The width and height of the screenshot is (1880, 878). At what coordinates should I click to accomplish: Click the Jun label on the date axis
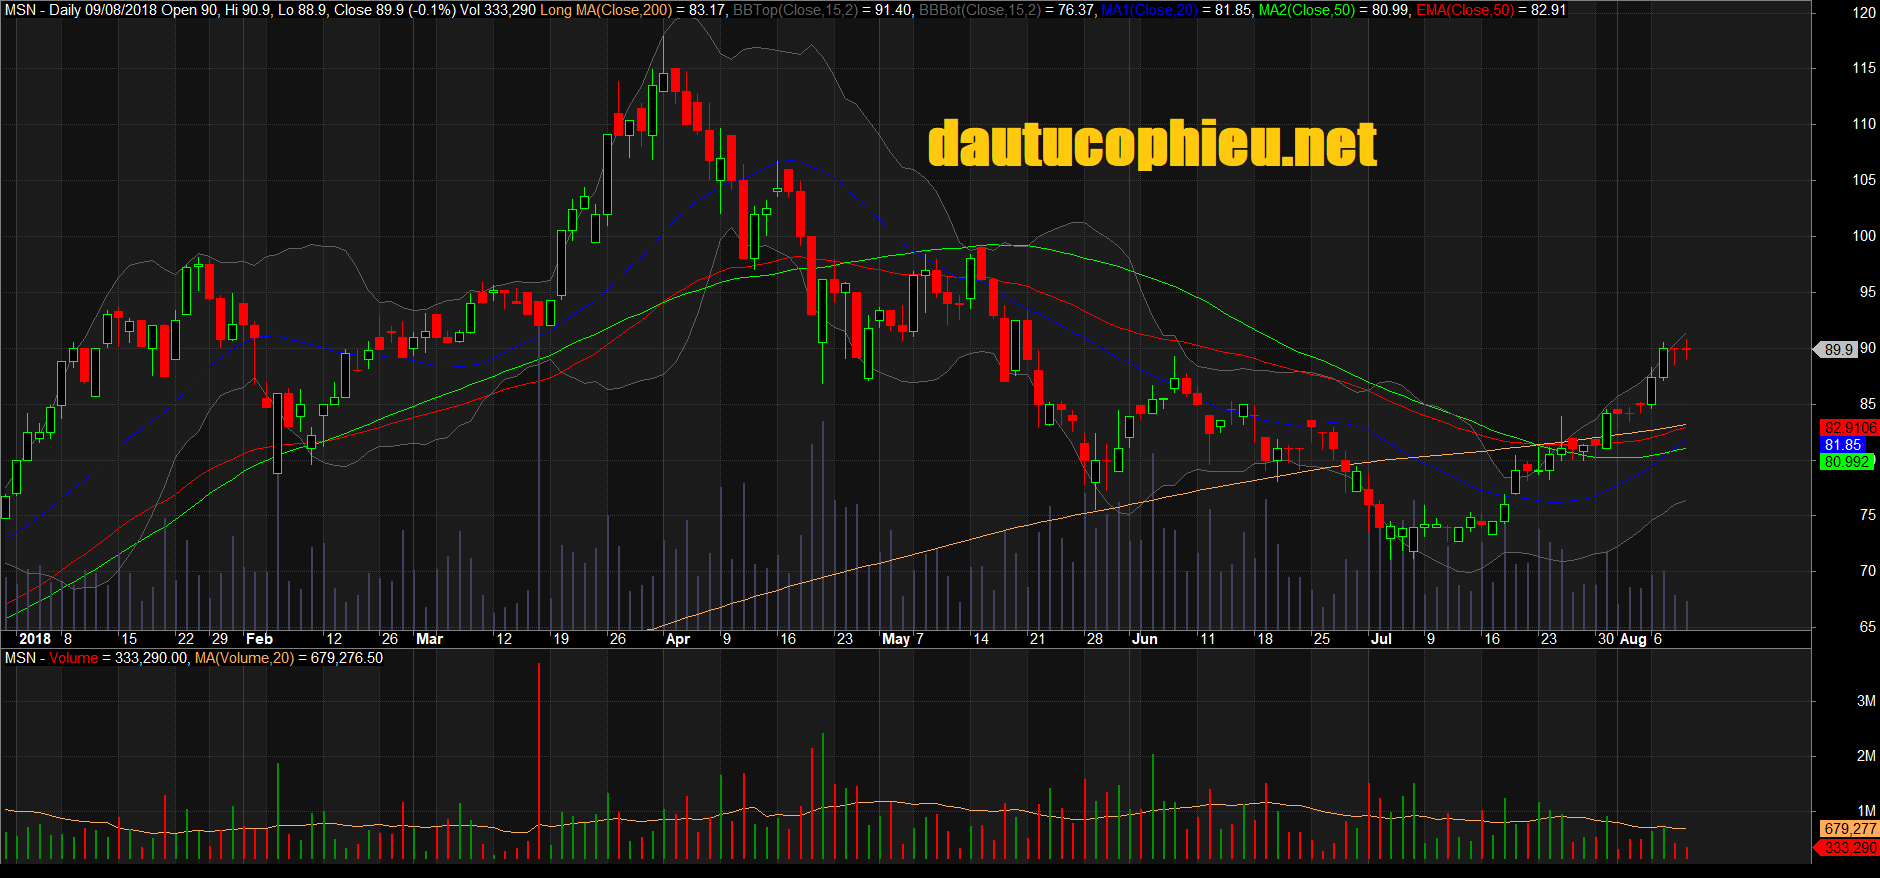tap(1144, 639)
